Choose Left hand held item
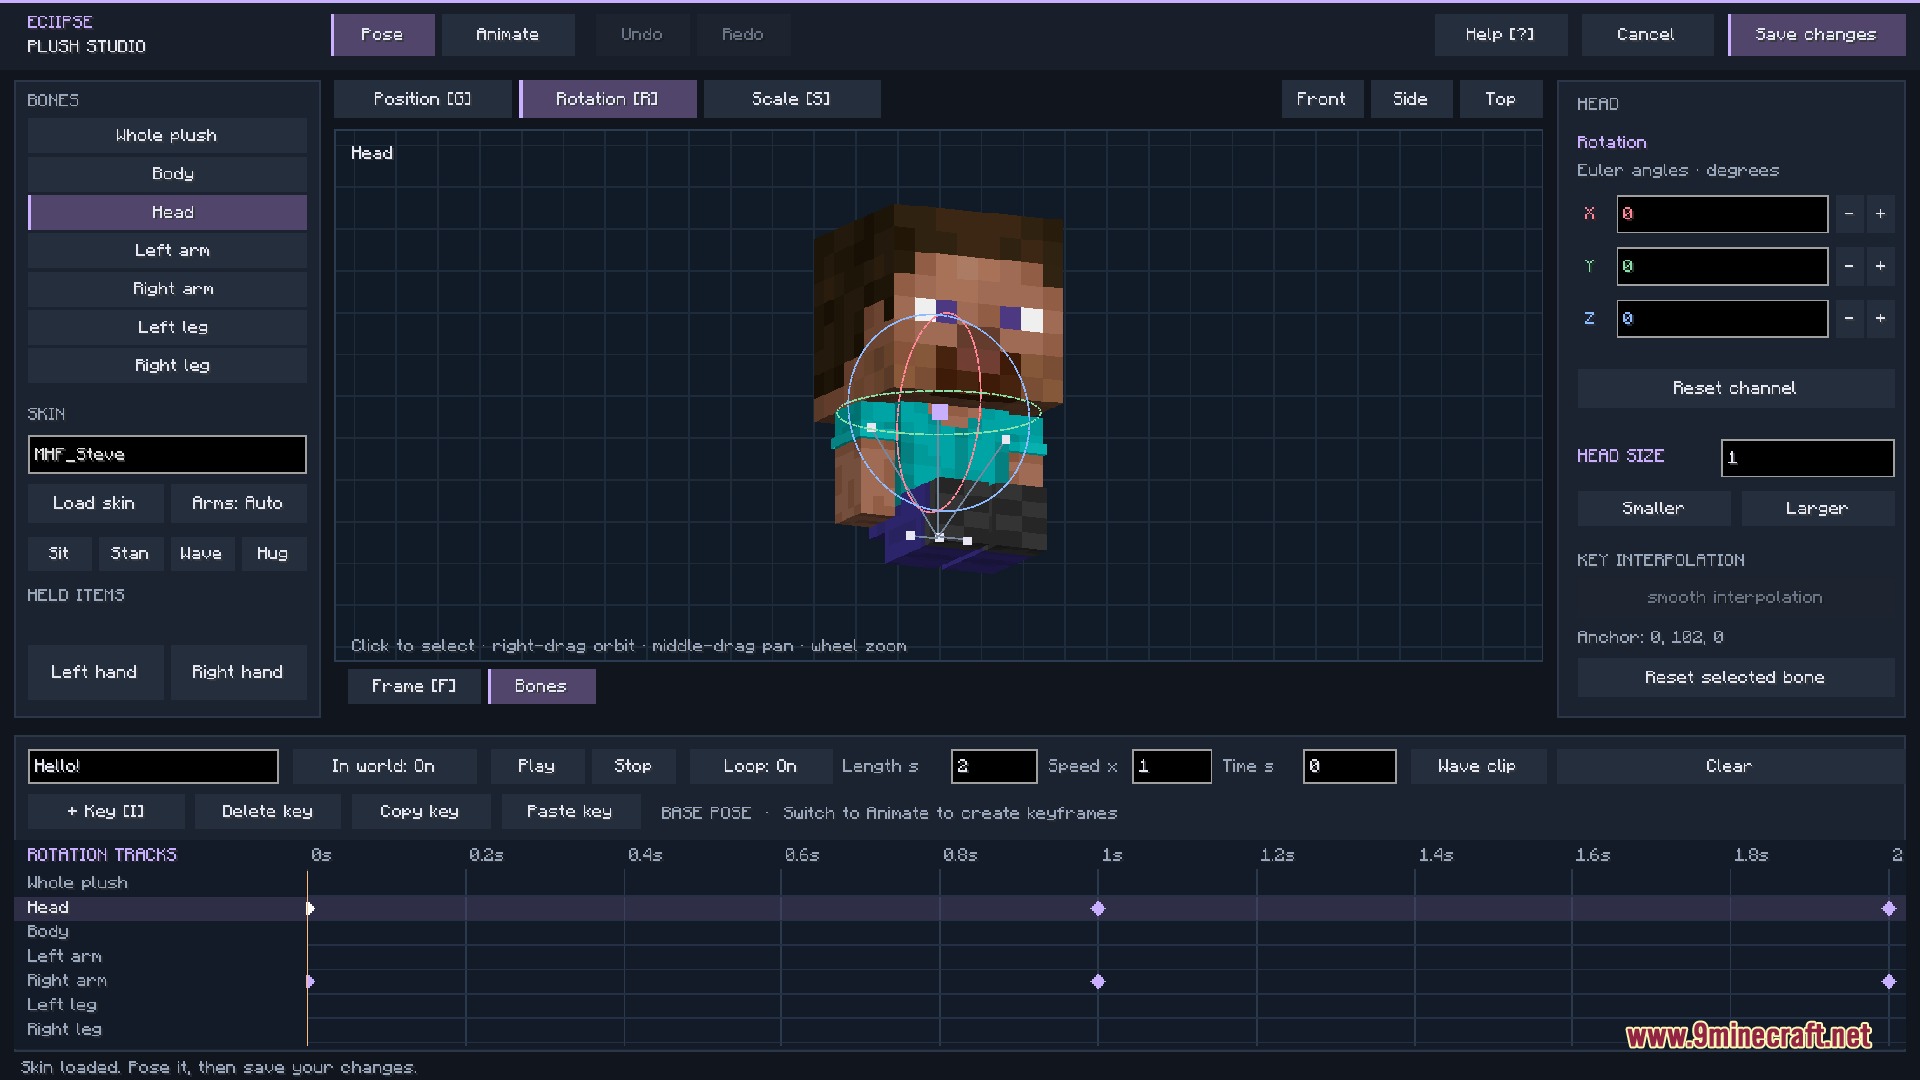This screenshot has height=1080, width=1920. pyautogui.click(x=95, y=673)
